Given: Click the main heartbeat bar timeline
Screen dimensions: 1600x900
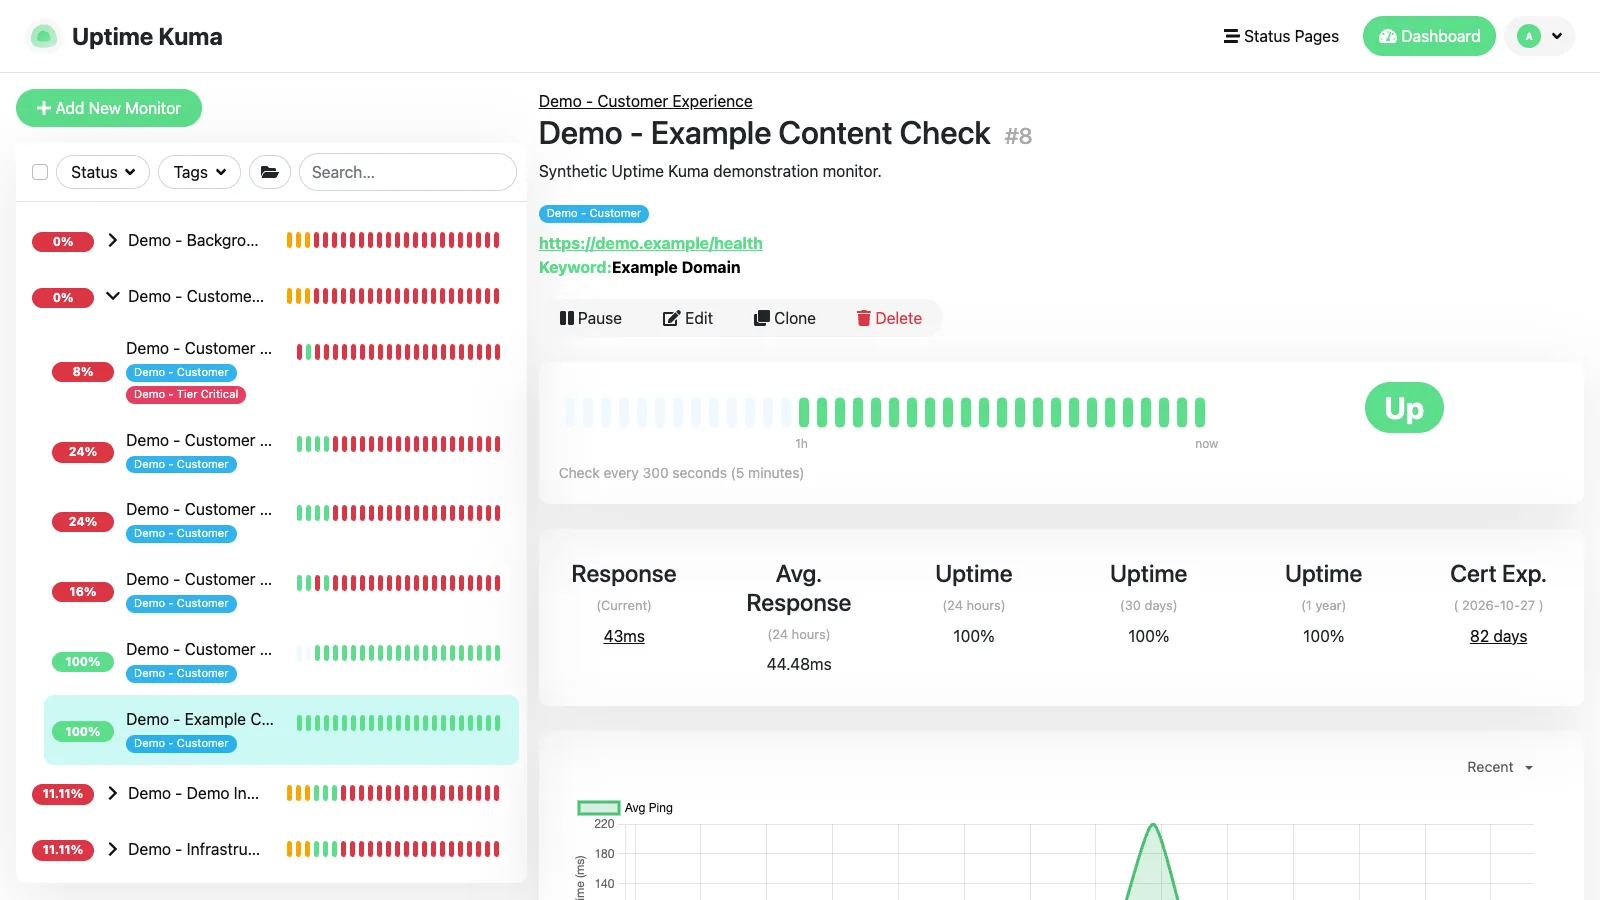Looking at the screenshot, I should [885, 412].
